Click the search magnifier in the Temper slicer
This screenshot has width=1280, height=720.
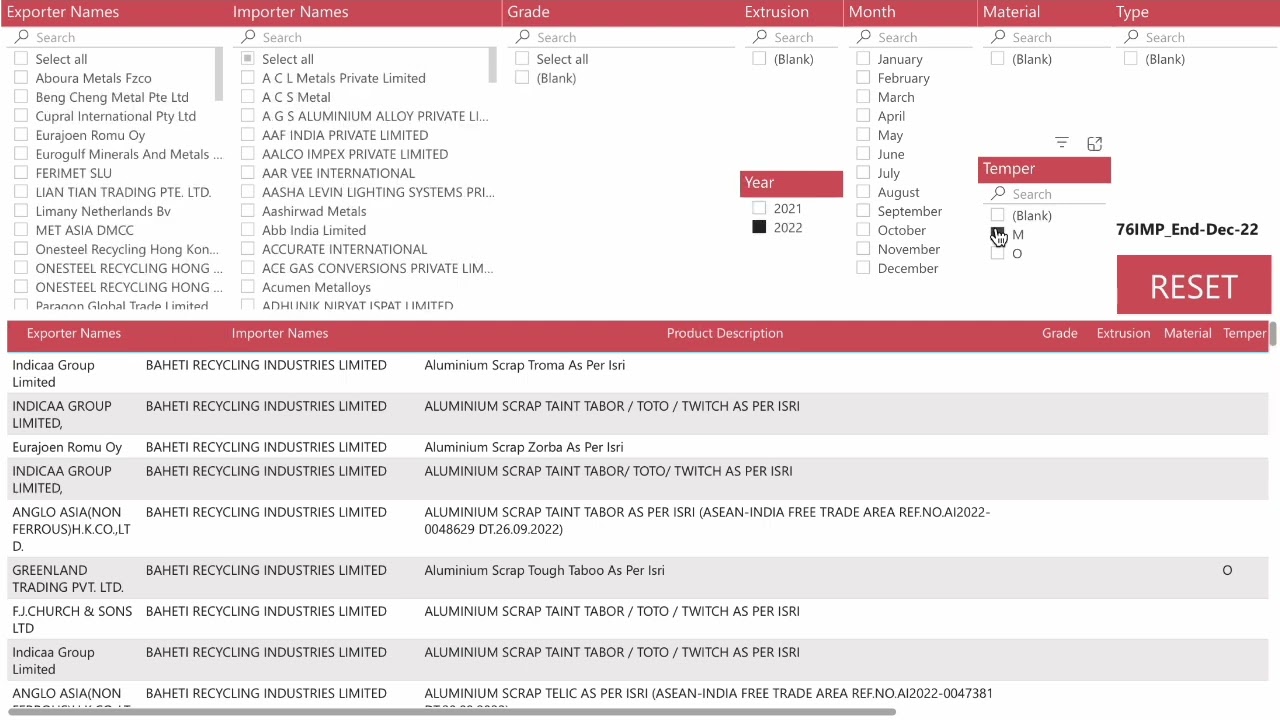pyautogui.click(x=998, y=194)
